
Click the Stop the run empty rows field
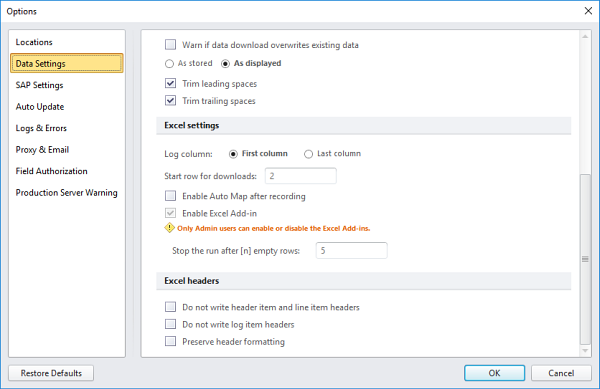pyautogui.click(x=351, y=251)
